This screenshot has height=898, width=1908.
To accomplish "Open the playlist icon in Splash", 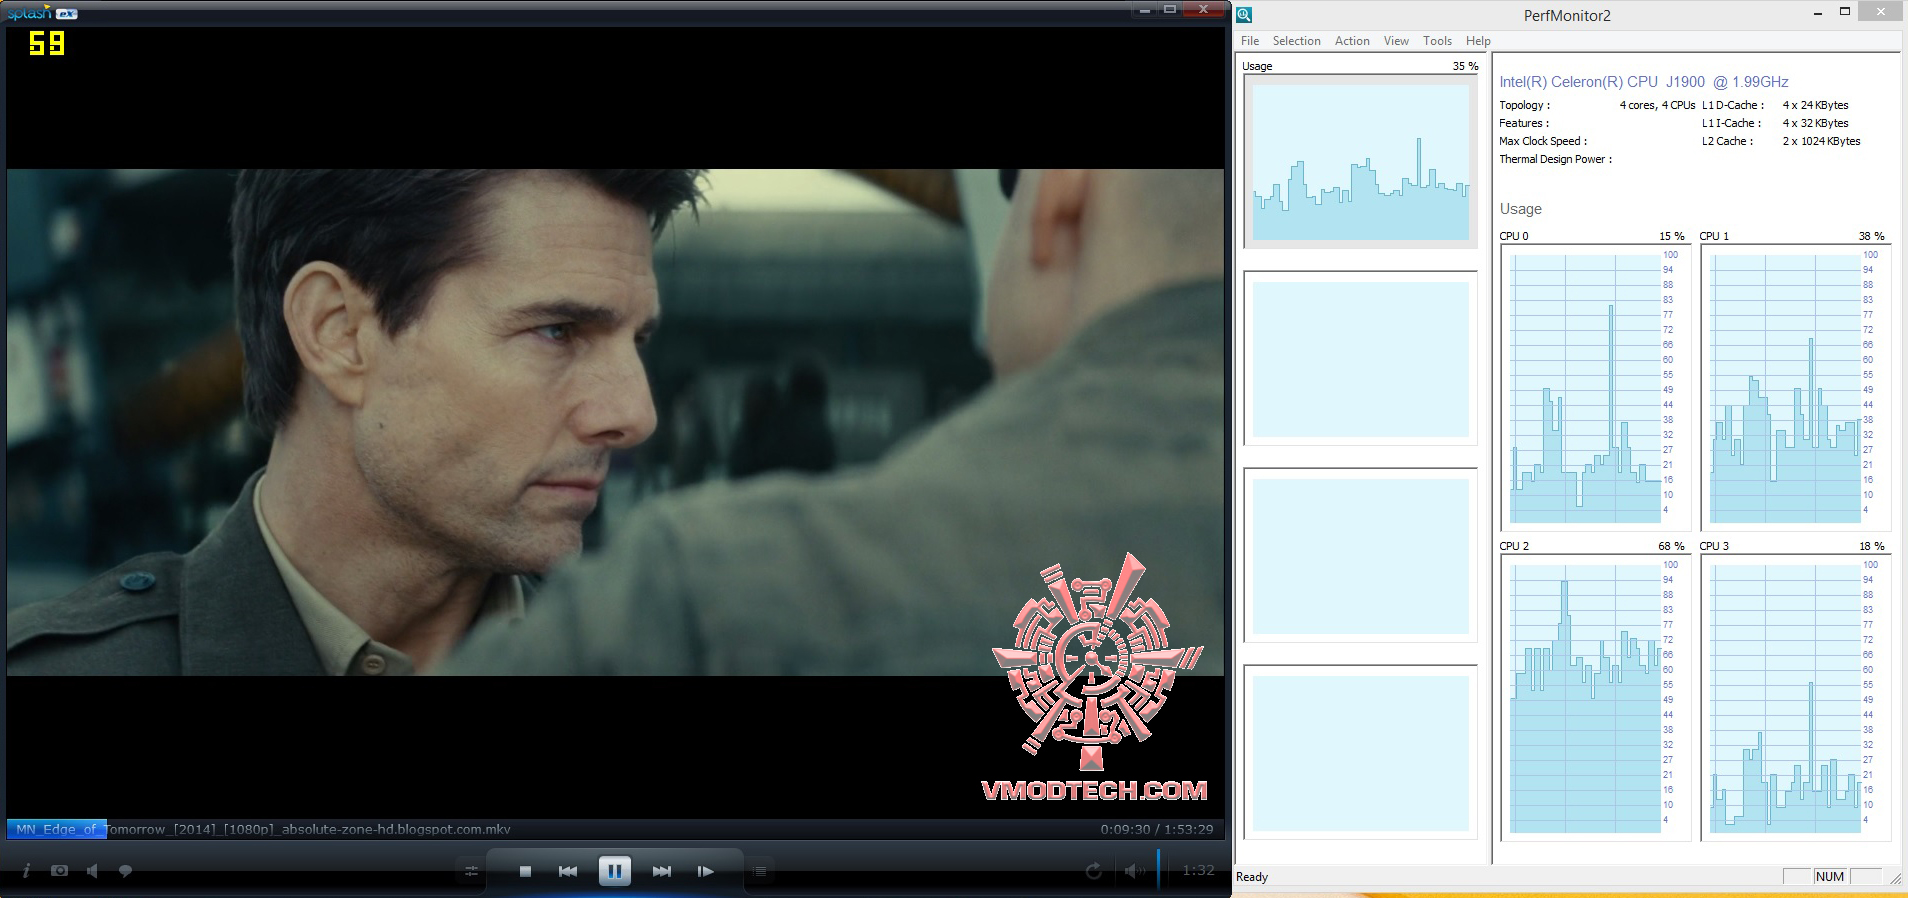I will click(760, 872).
